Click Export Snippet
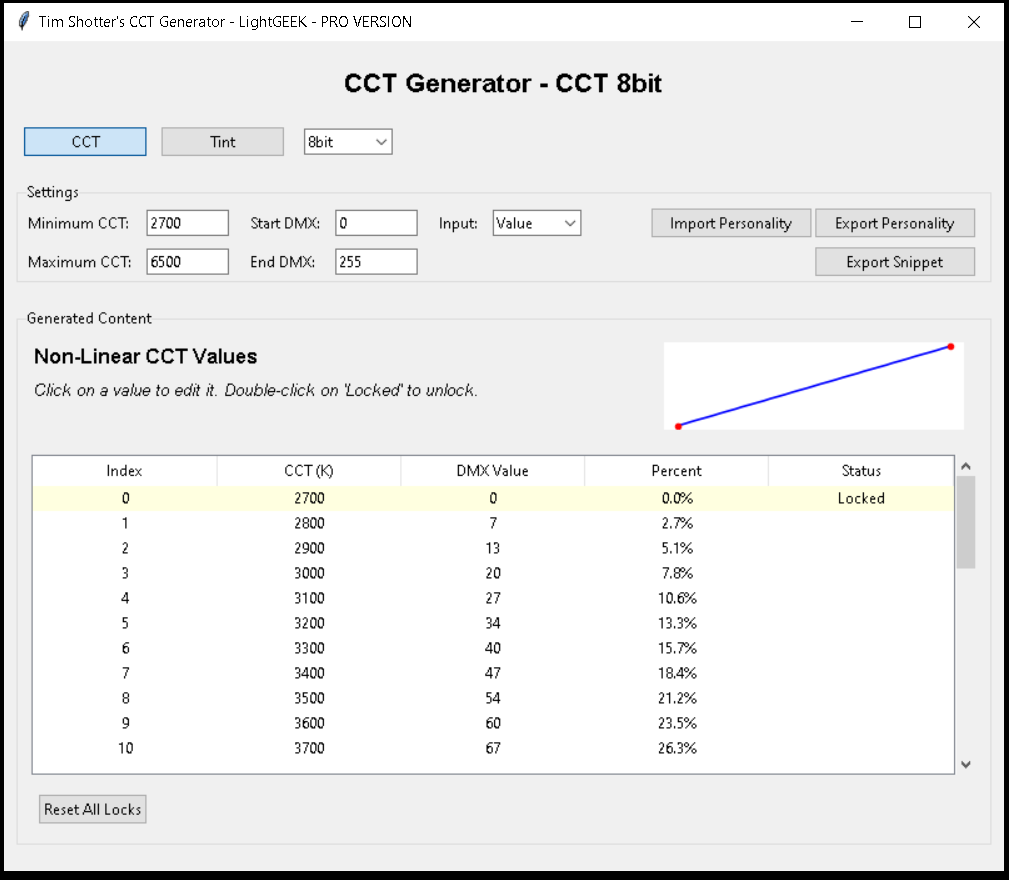This screenshot has height=880, width=1009. click(894, 262)
